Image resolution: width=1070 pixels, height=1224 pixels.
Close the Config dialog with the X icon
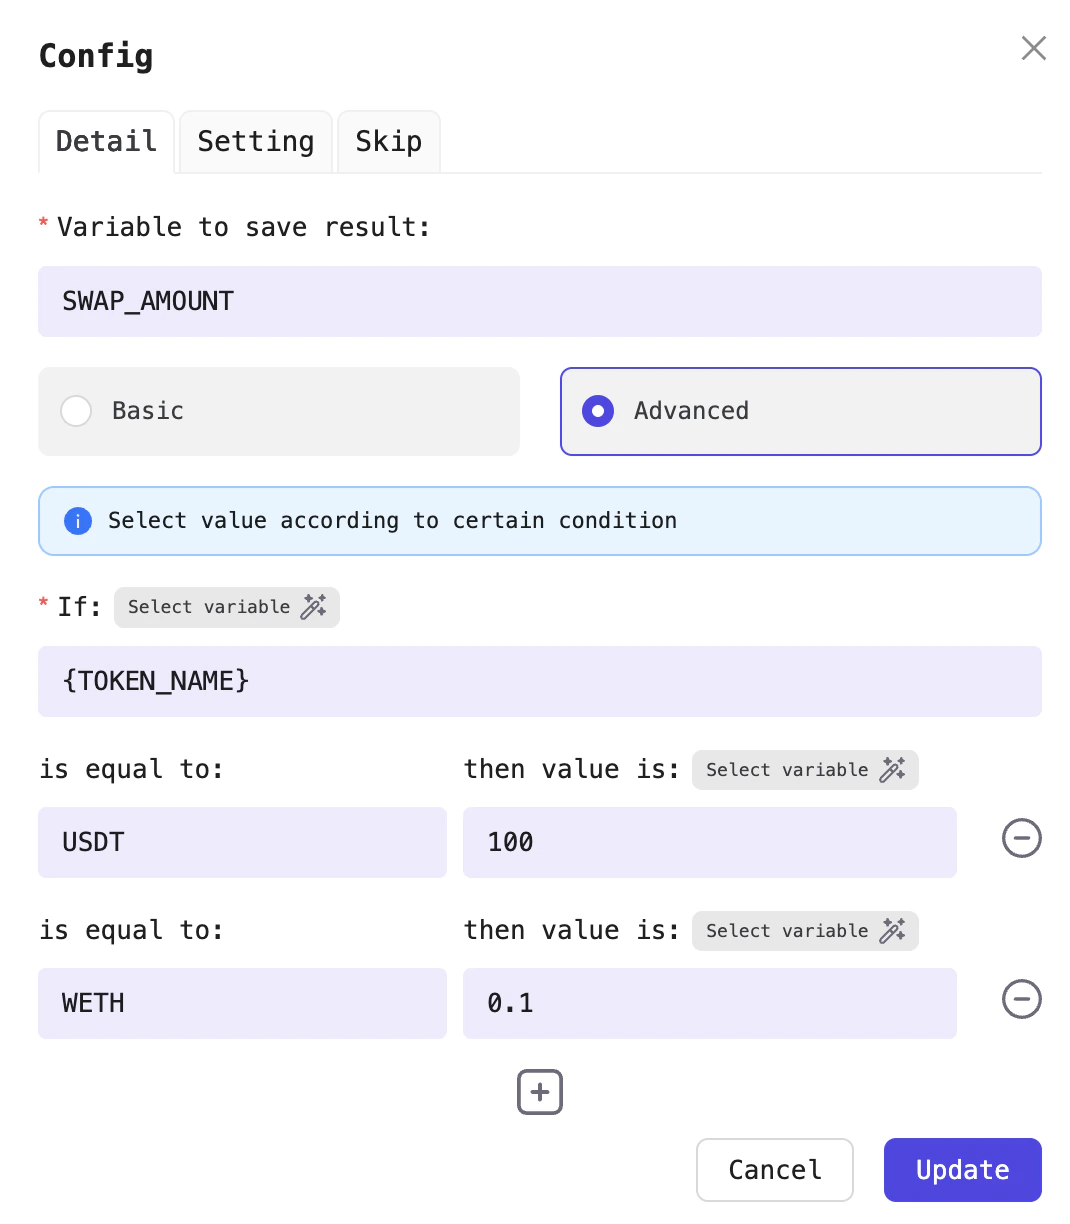pos(1033,48)
